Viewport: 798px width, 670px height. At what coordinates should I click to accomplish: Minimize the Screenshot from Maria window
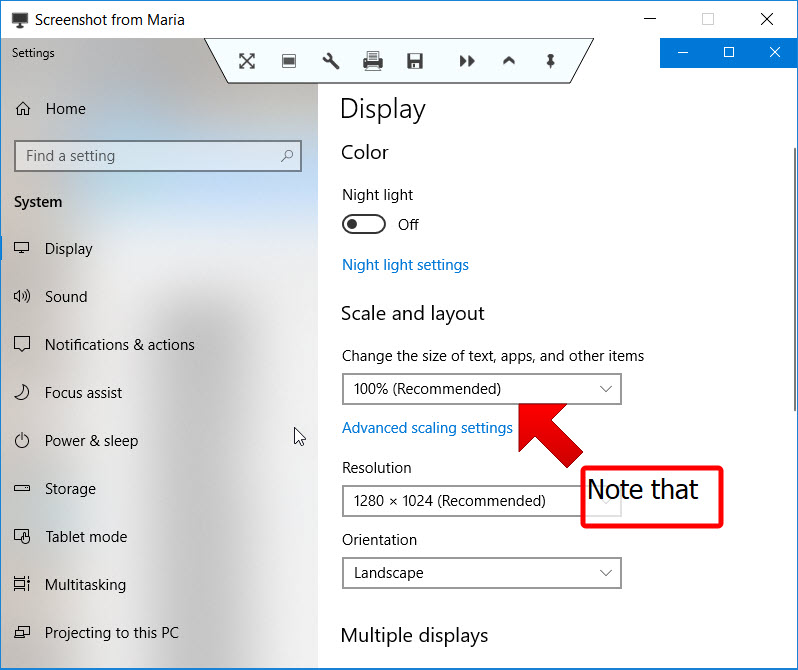pyautogui.click(x=650, y=19)
